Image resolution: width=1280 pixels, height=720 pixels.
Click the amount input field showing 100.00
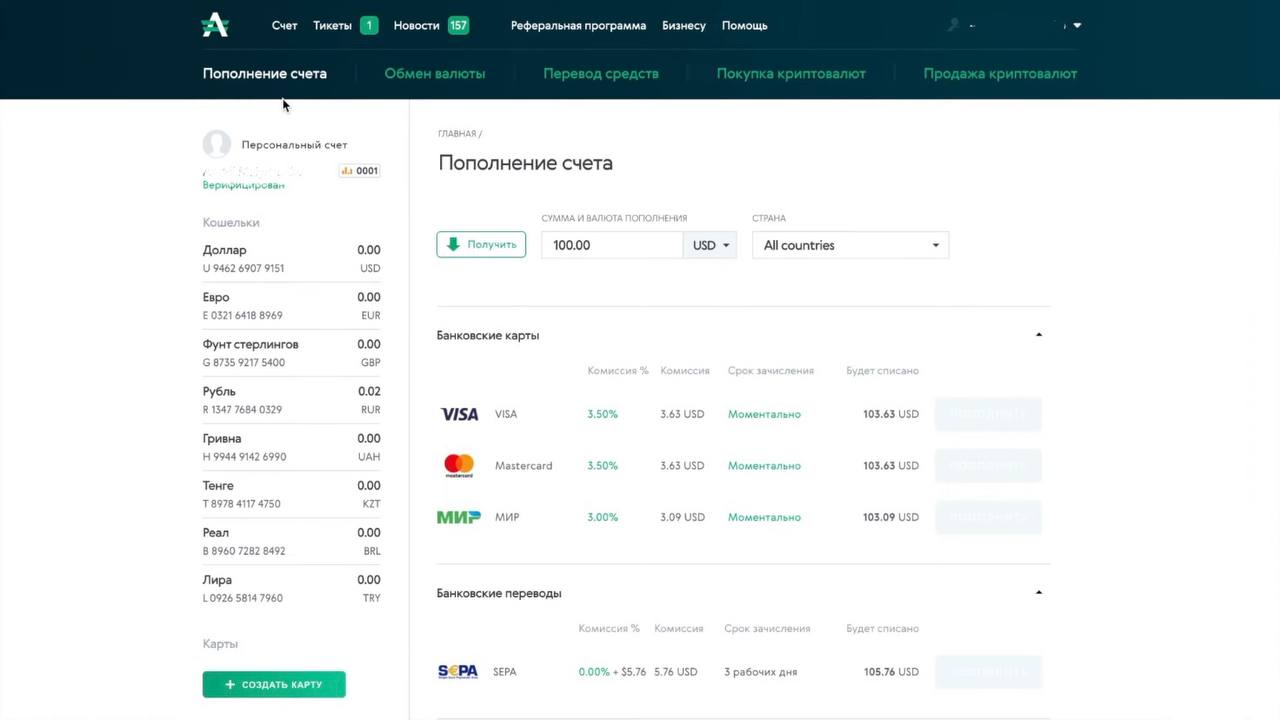(x=611, y=245)
